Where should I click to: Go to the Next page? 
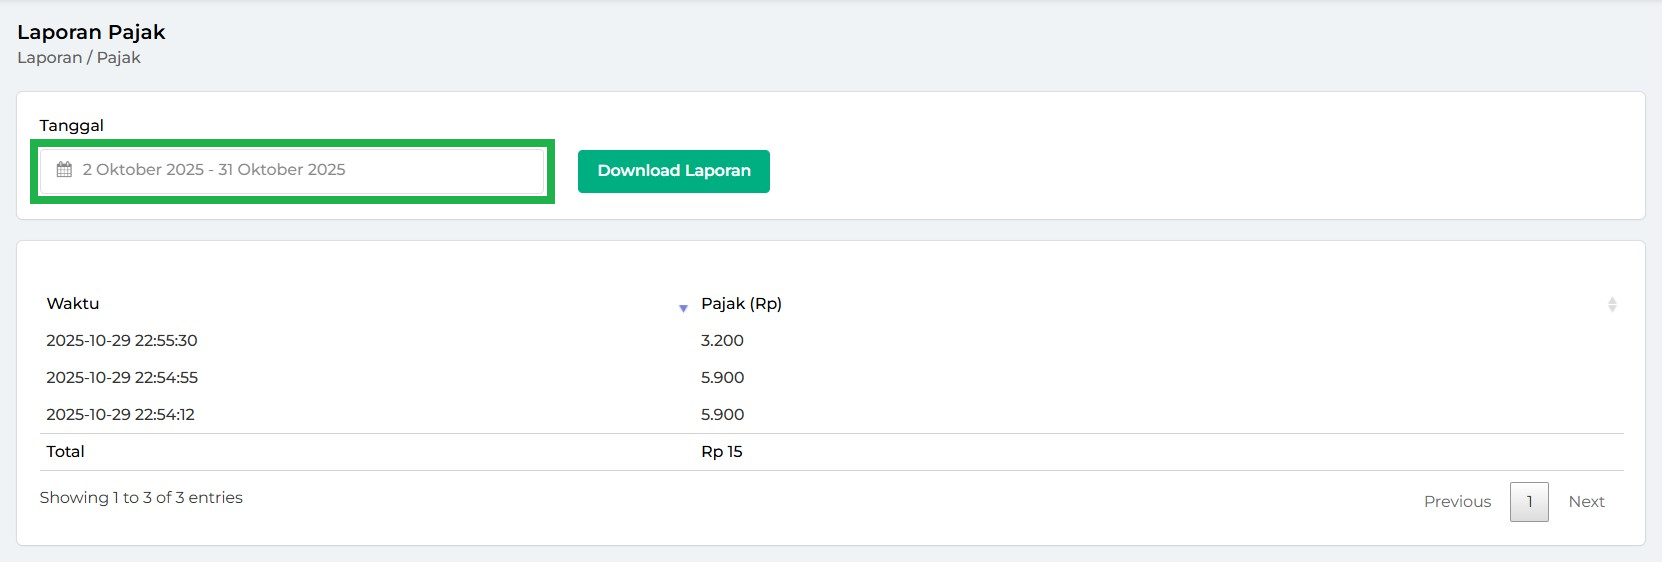(1585, 502)
